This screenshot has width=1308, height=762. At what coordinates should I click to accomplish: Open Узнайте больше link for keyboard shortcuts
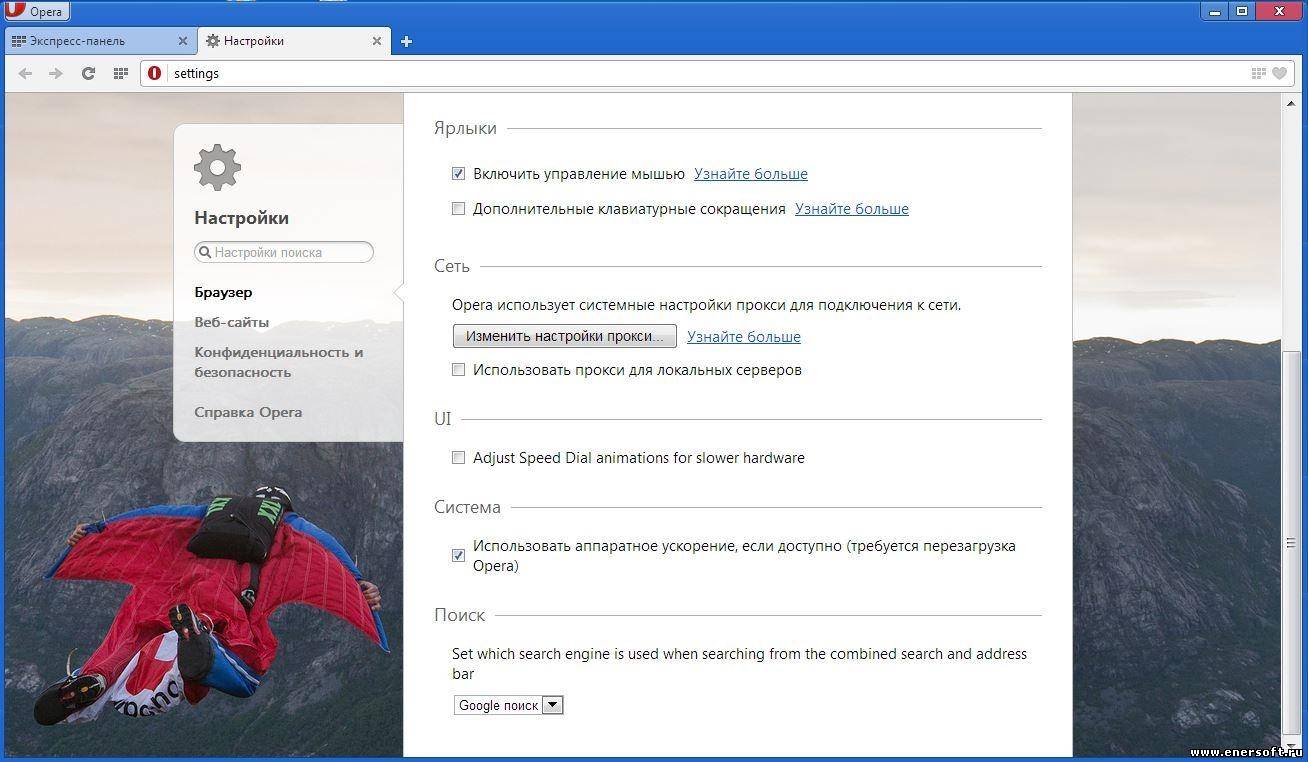[x=852, y=209]
